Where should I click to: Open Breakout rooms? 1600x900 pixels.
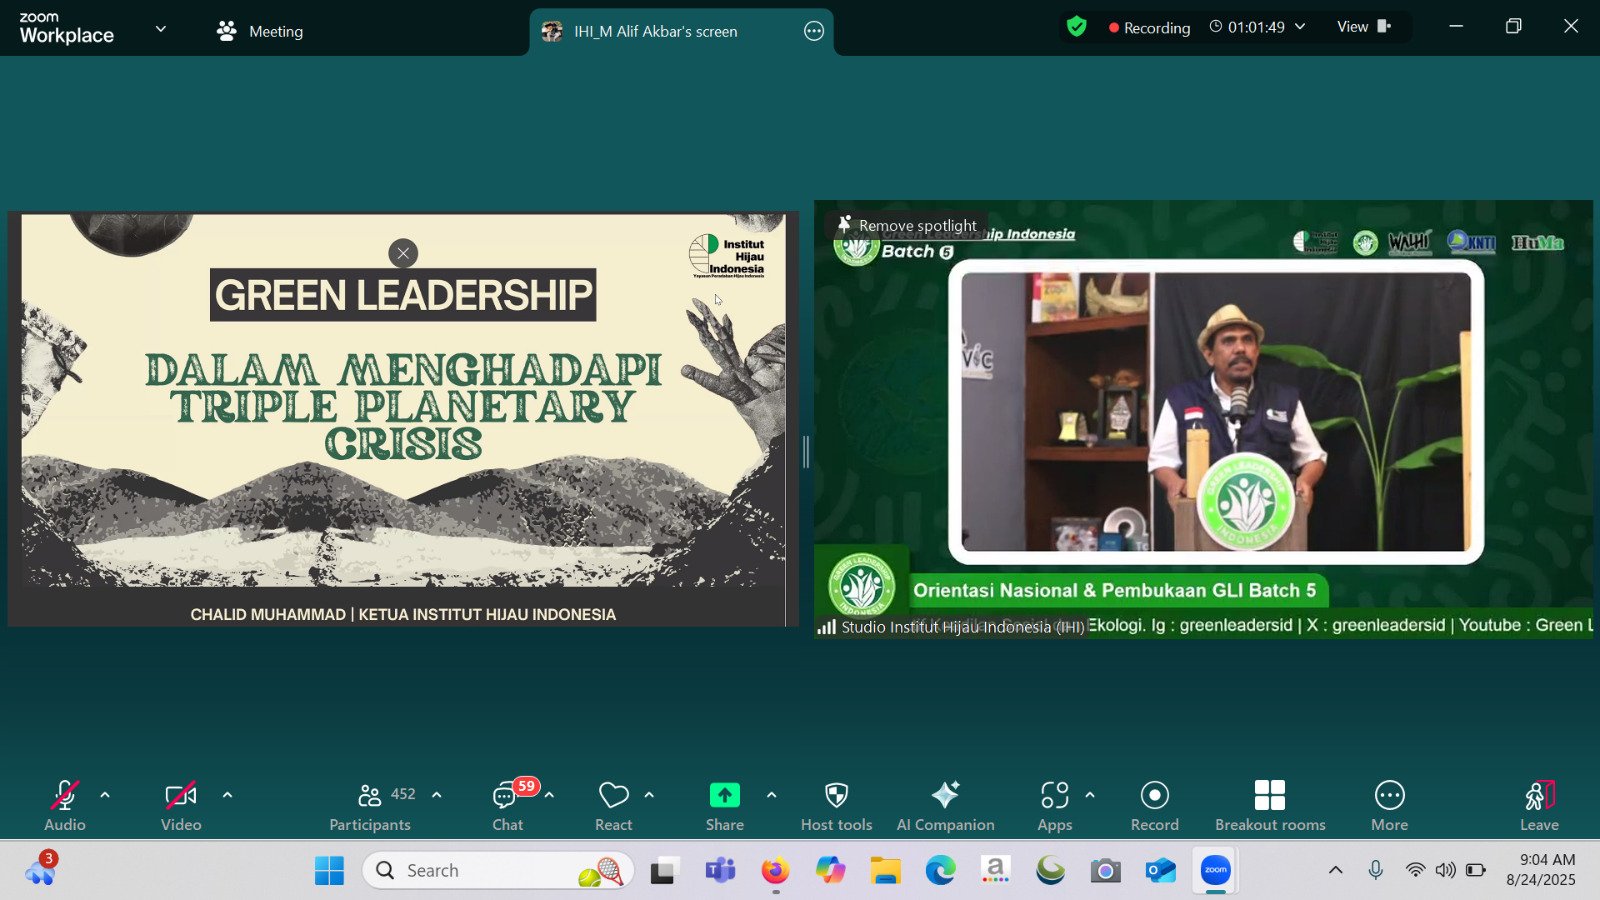tap(1269, 806)
